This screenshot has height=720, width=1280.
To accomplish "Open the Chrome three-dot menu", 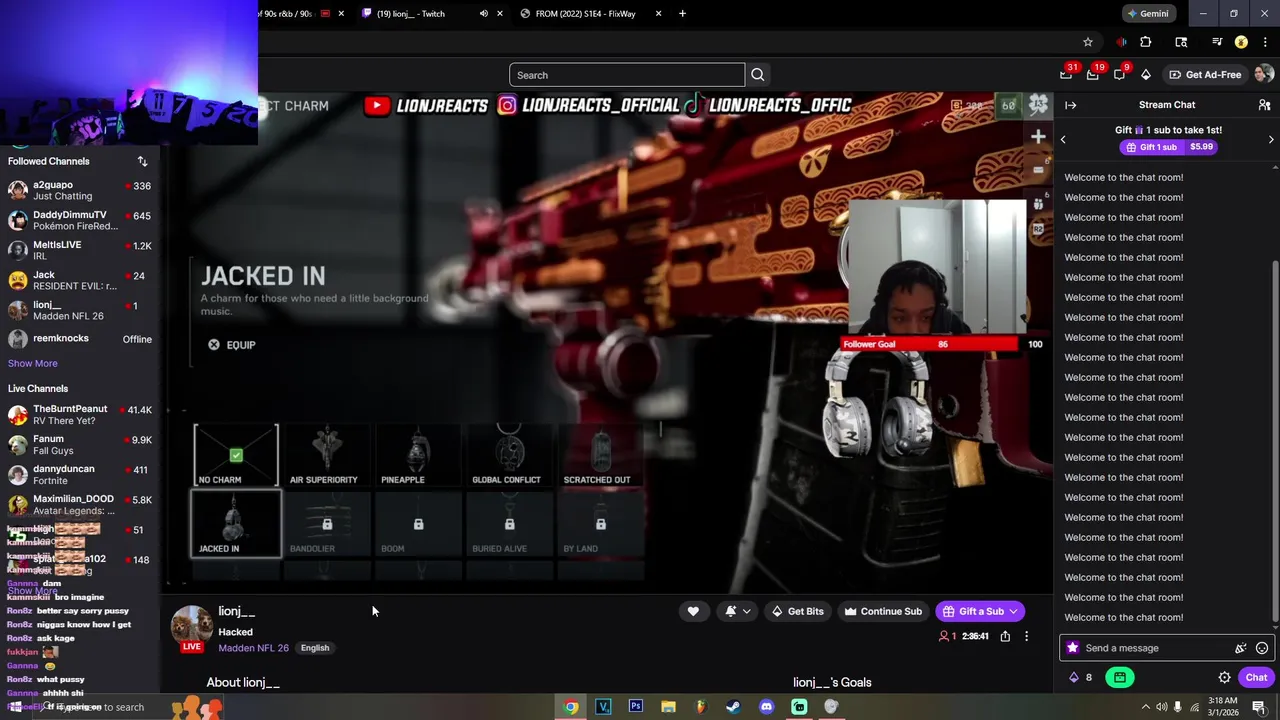I will pyautogui.click(x=1263, y=42).
